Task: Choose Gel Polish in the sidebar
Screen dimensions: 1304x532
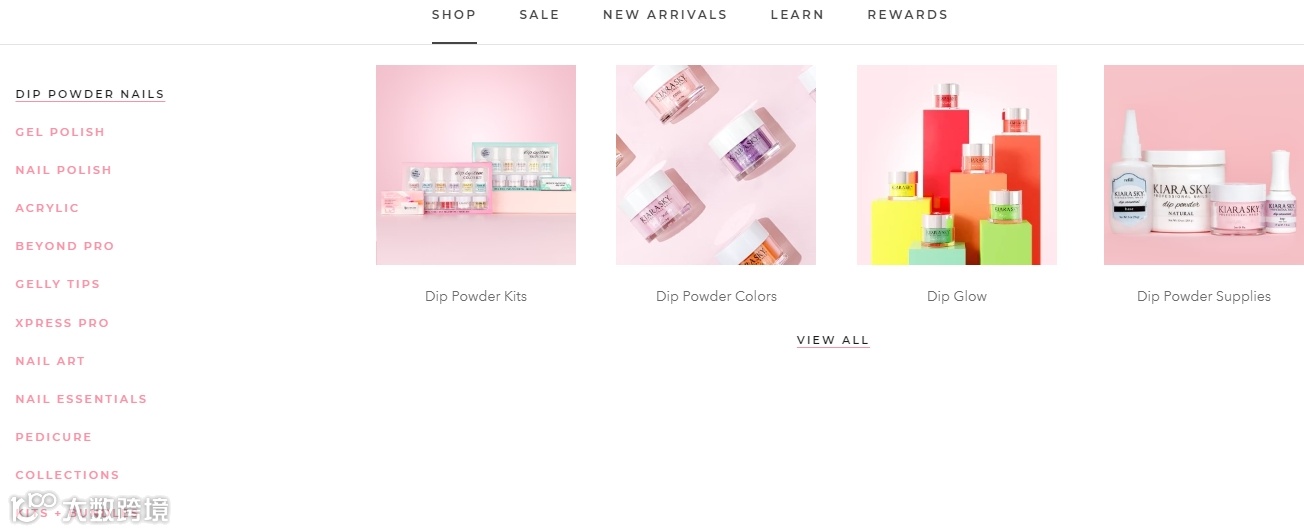Action: pos(60,132)
